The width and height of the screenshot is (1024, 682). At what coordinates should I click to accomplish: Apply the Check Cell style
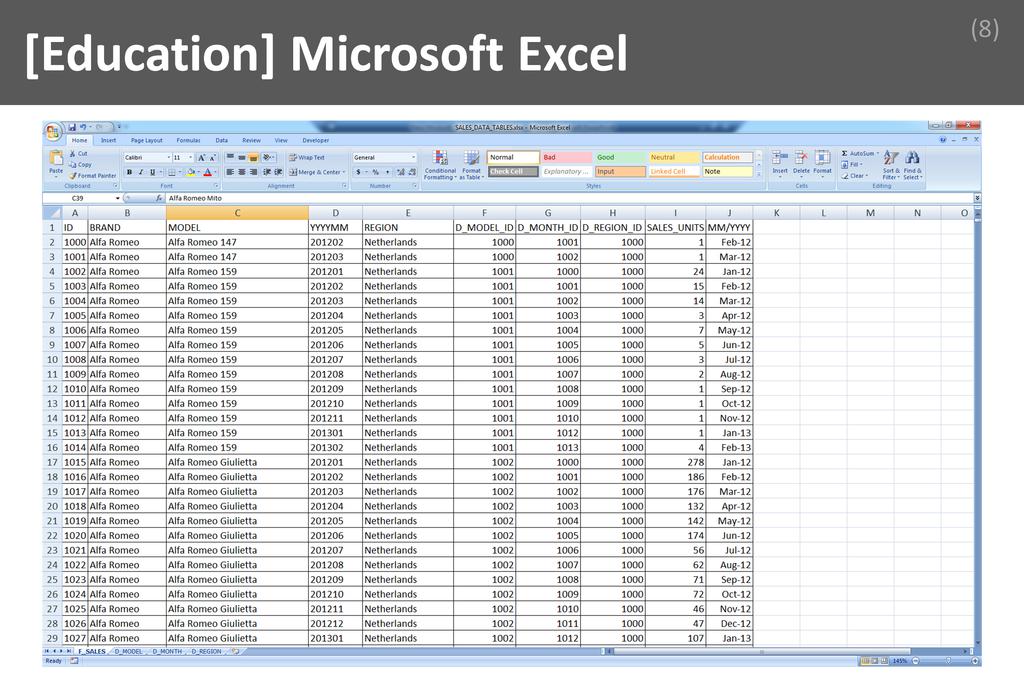coord(513,172)
